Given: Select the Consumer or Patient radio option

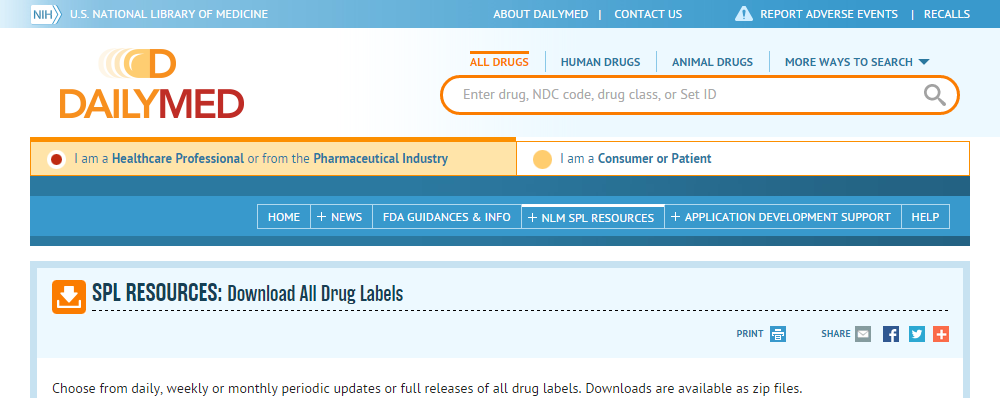Looking at the screenshot, I should [x=542, y=159].
